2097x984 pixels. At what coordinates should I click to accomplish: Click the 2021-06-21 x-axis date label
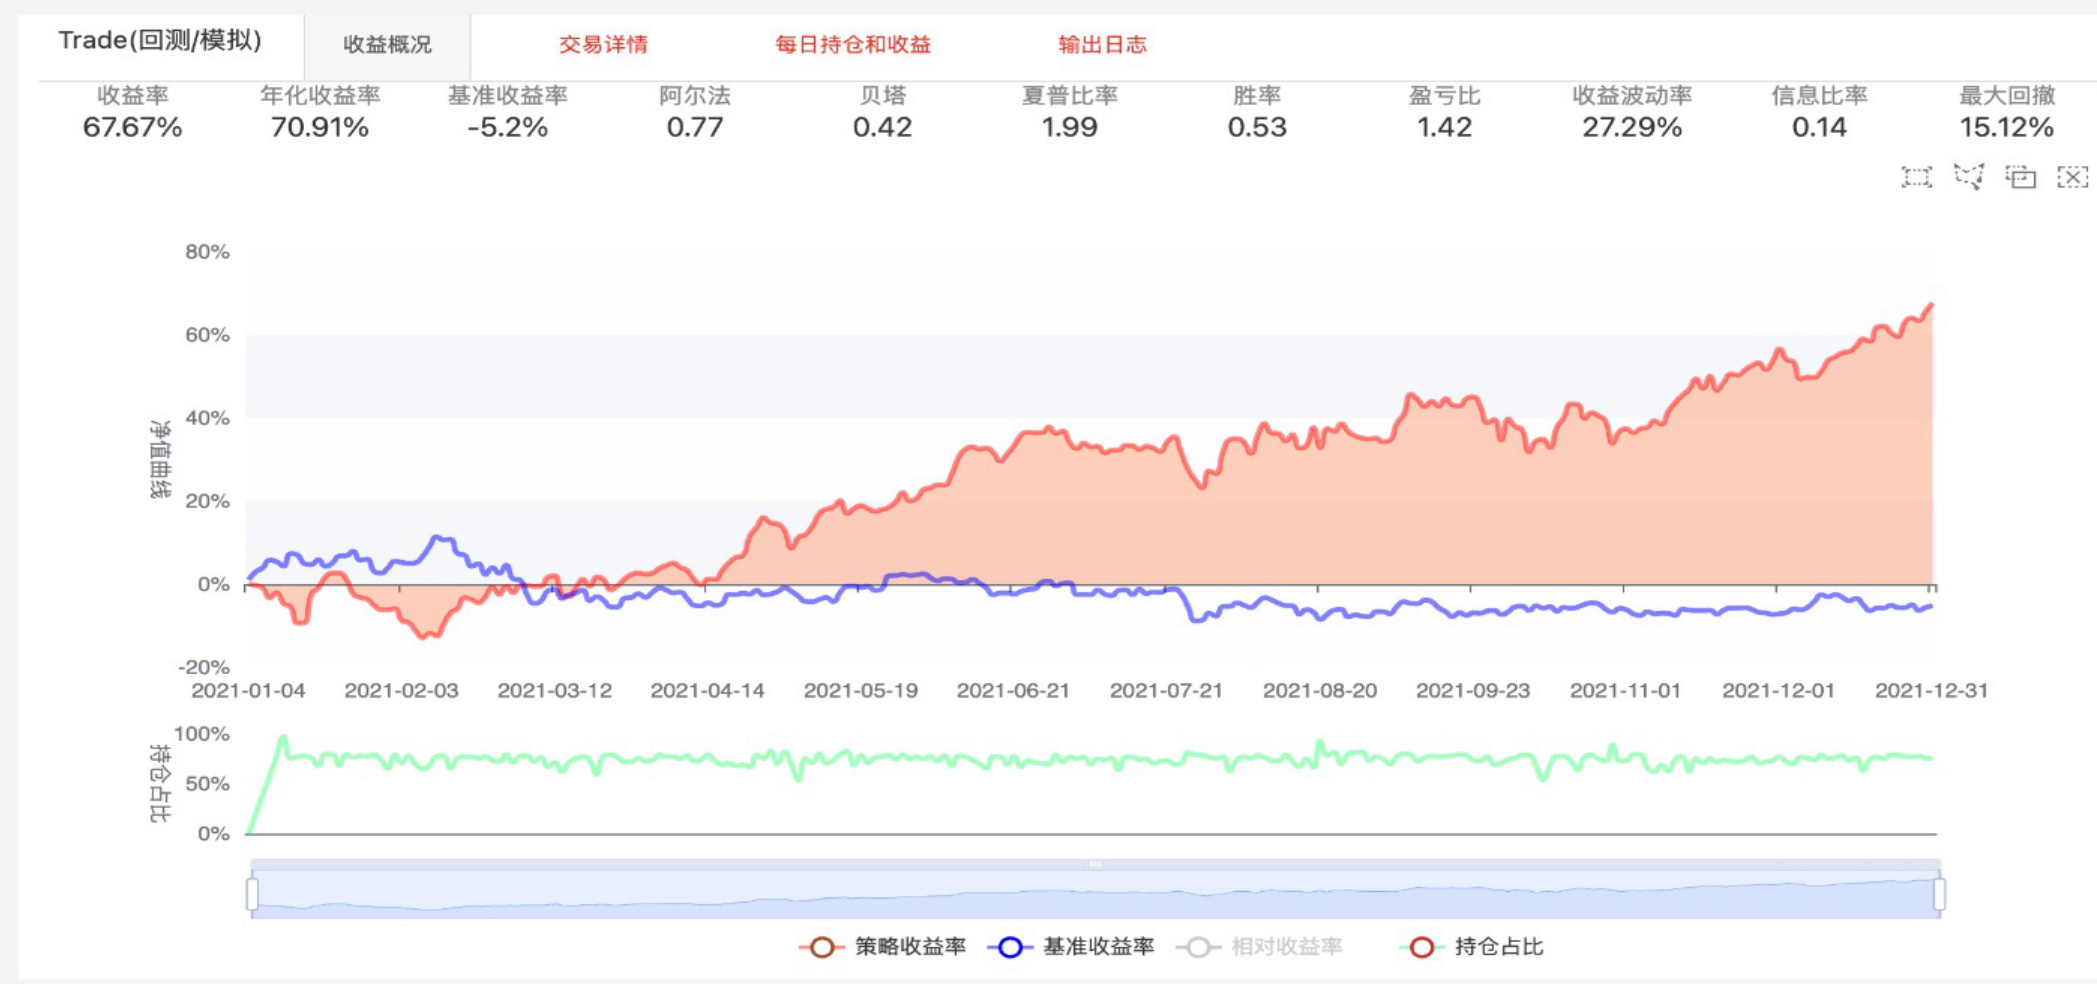click(x=1012, y=691)
